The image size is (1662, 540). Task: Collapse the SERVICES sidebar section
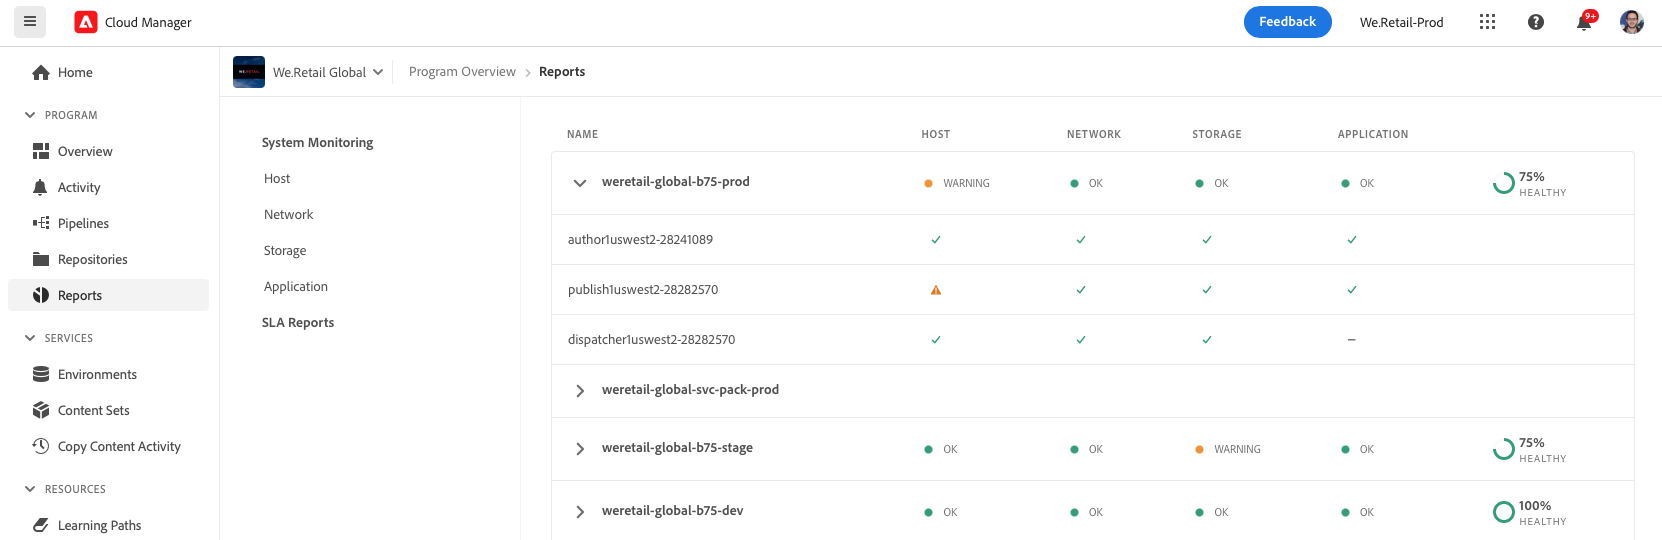pyautogui.click(x=30, y=338)
